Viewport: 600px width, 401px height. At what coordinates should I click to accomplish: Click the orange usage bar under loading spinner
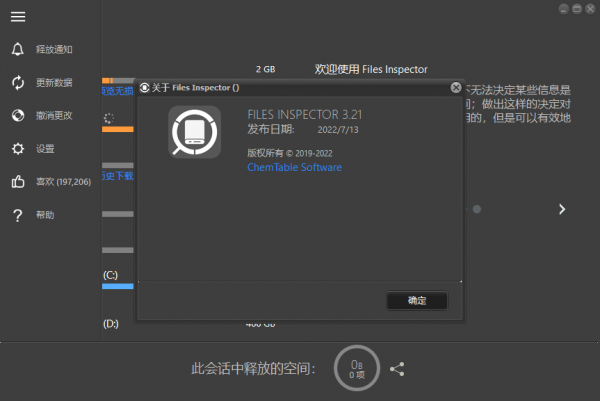click(x=118, y=129)
